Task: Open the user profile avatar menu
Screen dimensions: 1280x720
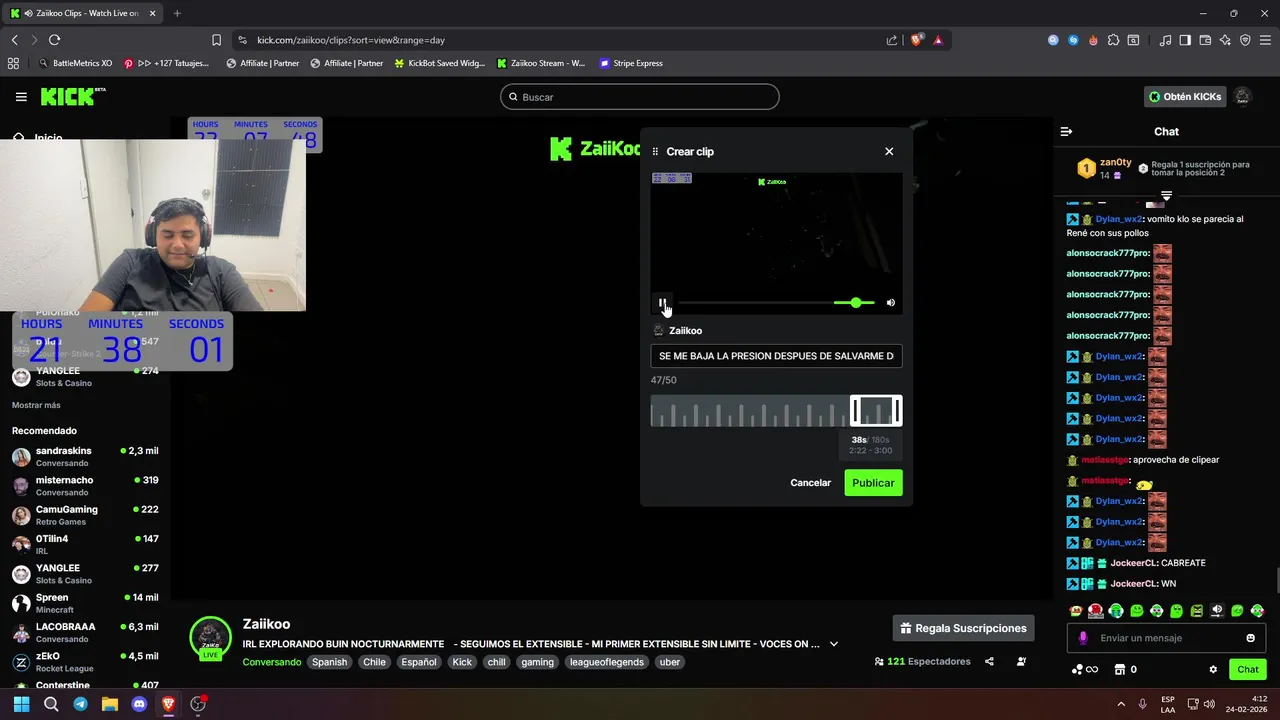Action: coord(1243,97)
